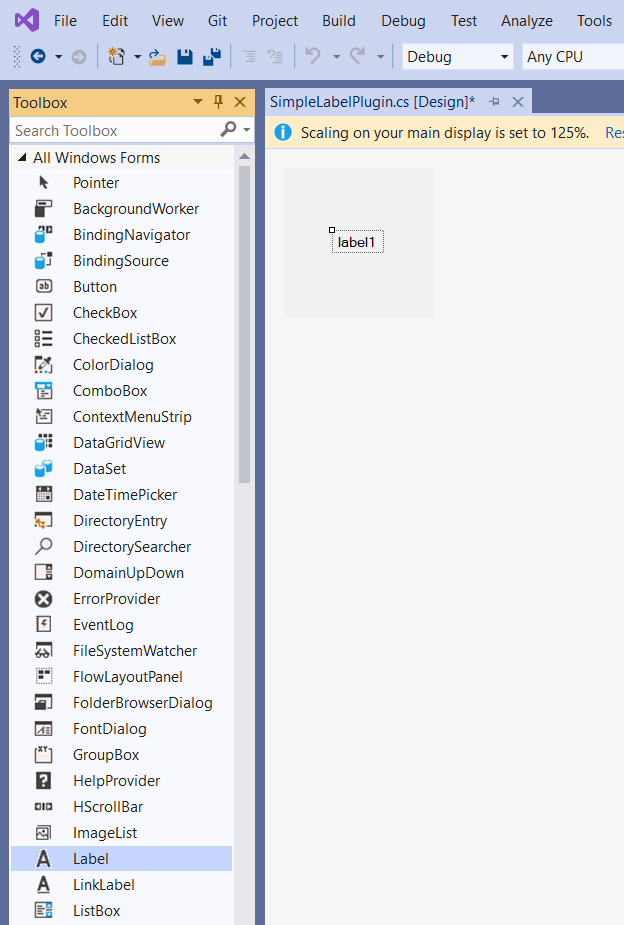Click the Save icon in toolbar
This screenshot has width=624, height=925.
pyautogui.click(x=185, y=57)
